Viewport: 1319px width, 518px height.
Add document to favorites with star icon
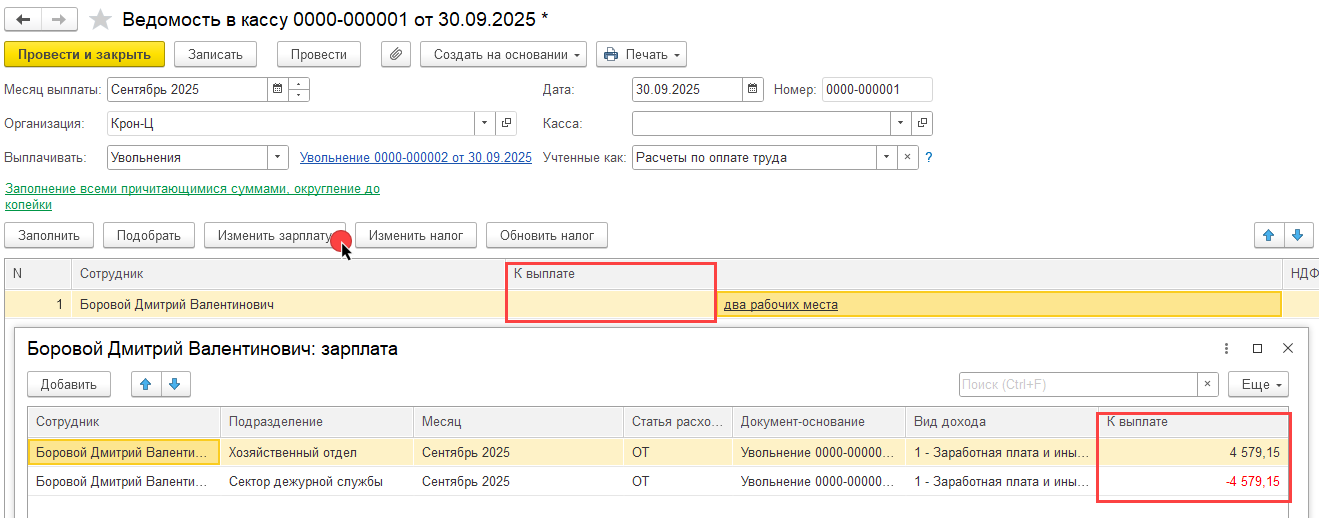[100, 20]
